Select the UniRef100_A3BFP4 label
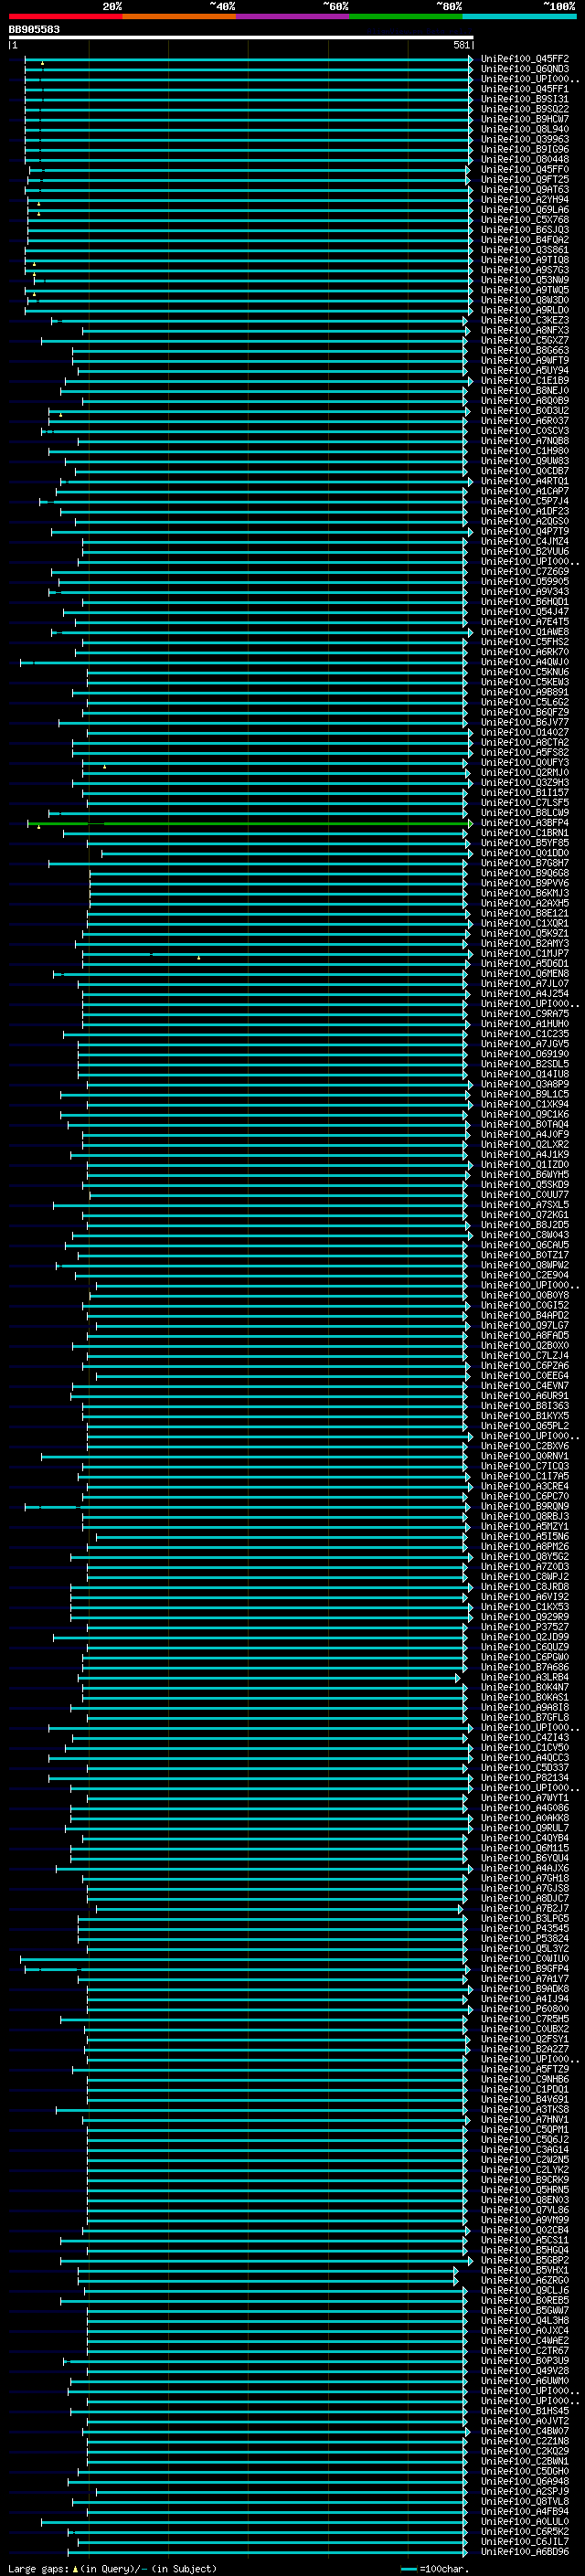This screenshot has height=2576, width=585. 525,823
